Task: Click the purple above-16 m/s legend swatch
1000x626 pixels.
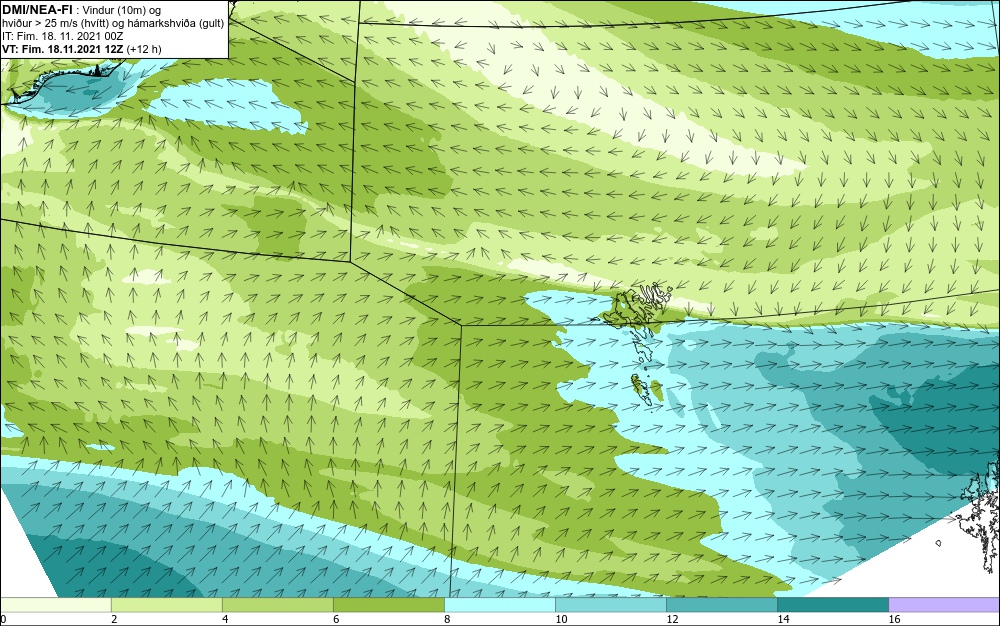Action: [x=944, y=605]
